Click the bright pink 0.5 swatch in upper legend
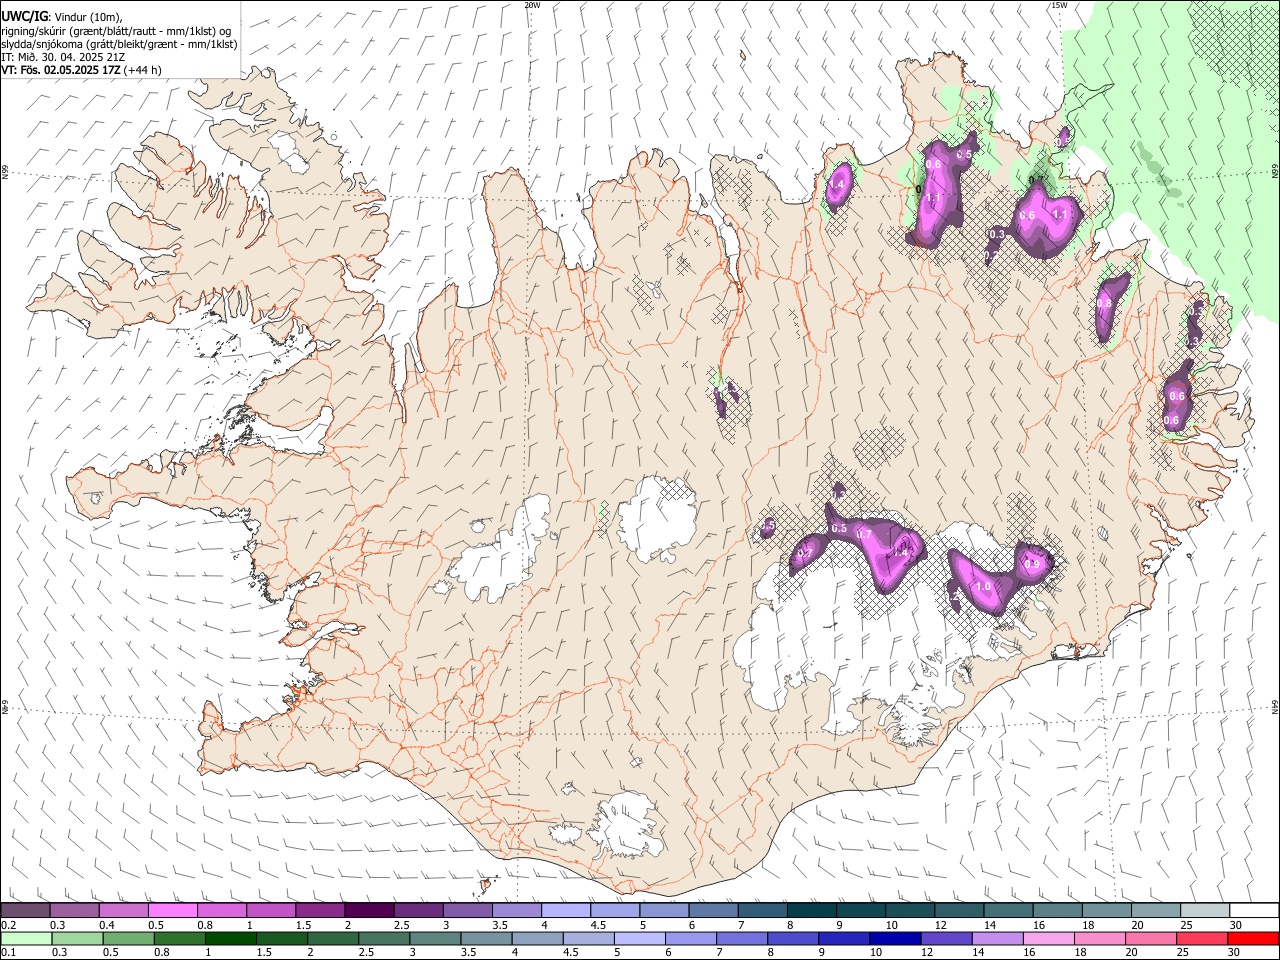 [x=172, y=911]
